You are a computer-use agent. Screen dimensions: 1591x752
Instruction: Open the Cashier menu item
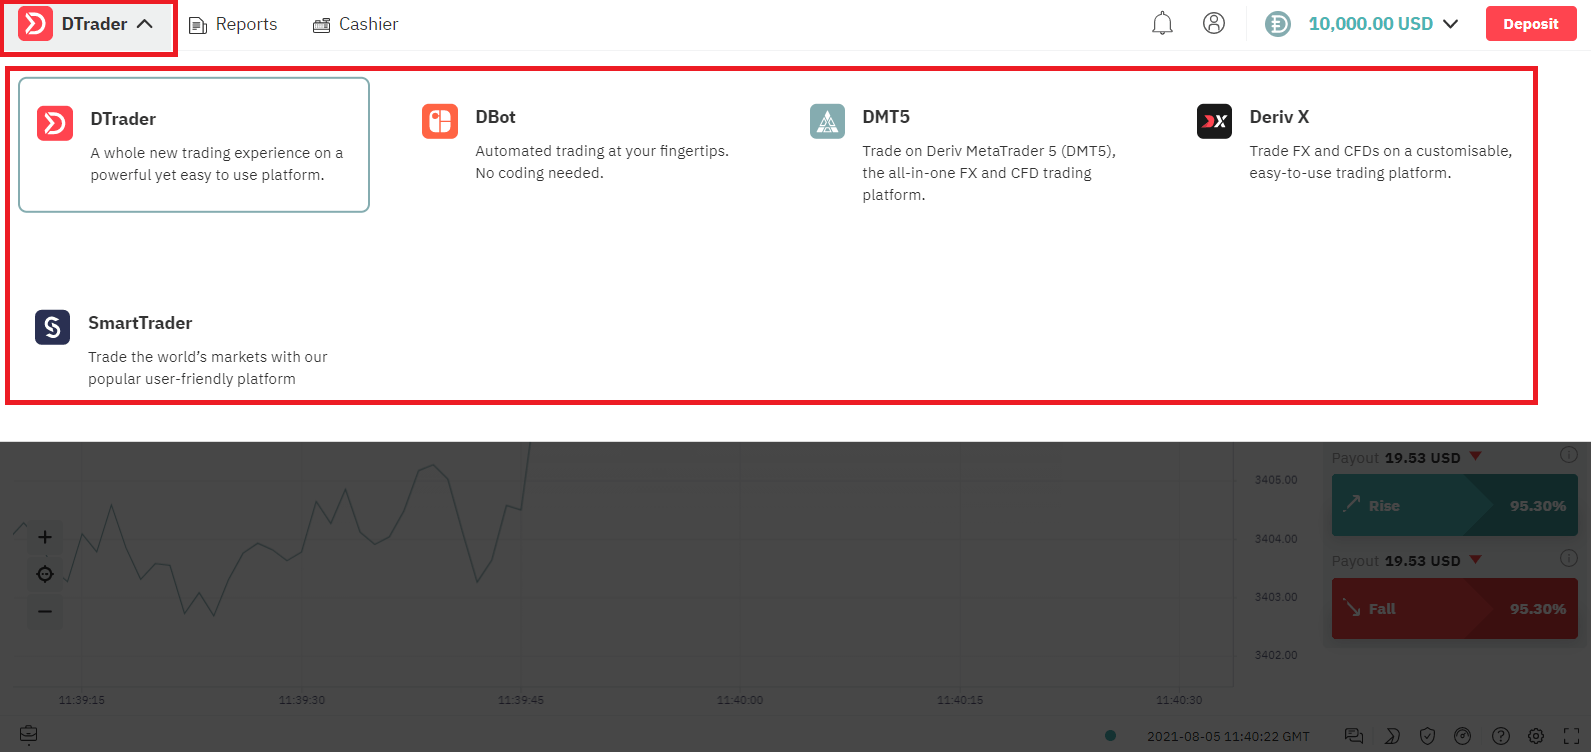pos(355,25)
